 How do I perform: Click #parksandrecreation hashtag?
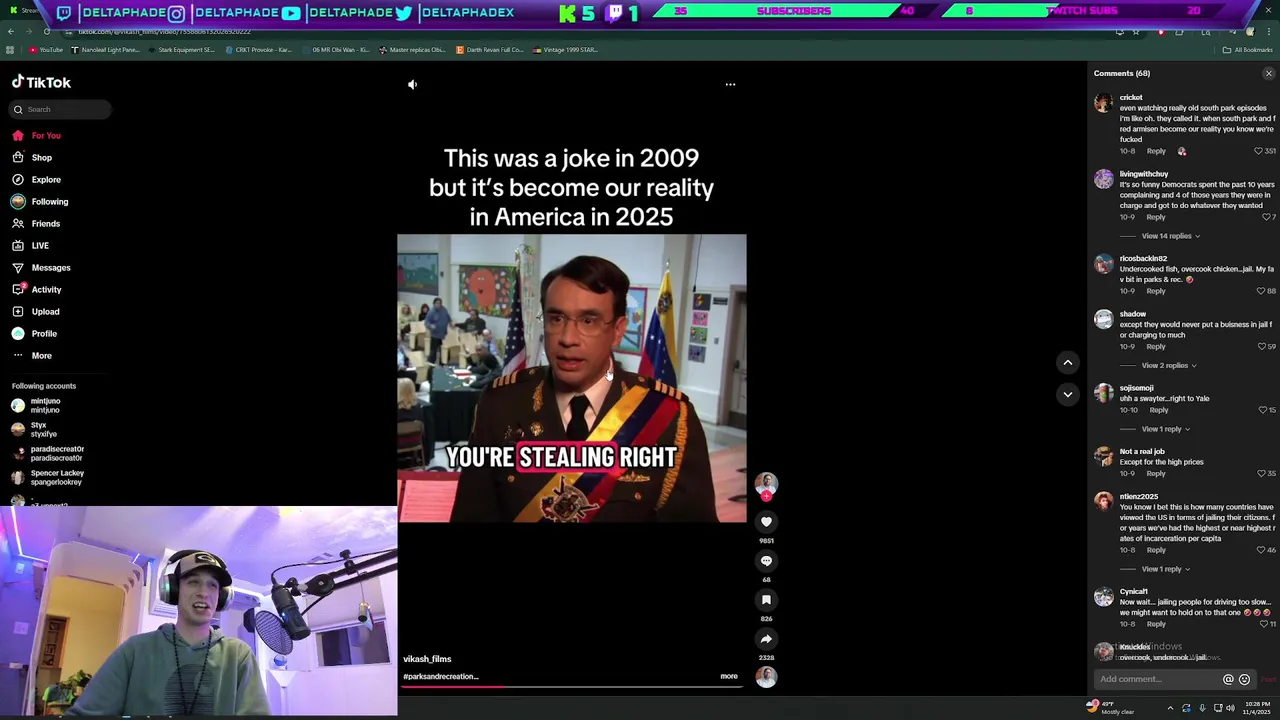[440, 677]
